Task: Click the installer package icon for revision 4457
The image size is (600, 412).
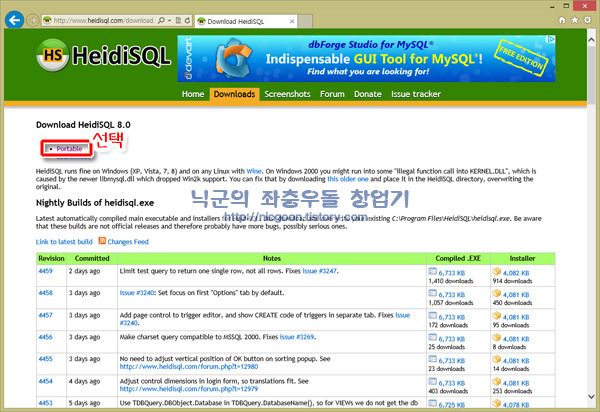Action: coord(497,315)
